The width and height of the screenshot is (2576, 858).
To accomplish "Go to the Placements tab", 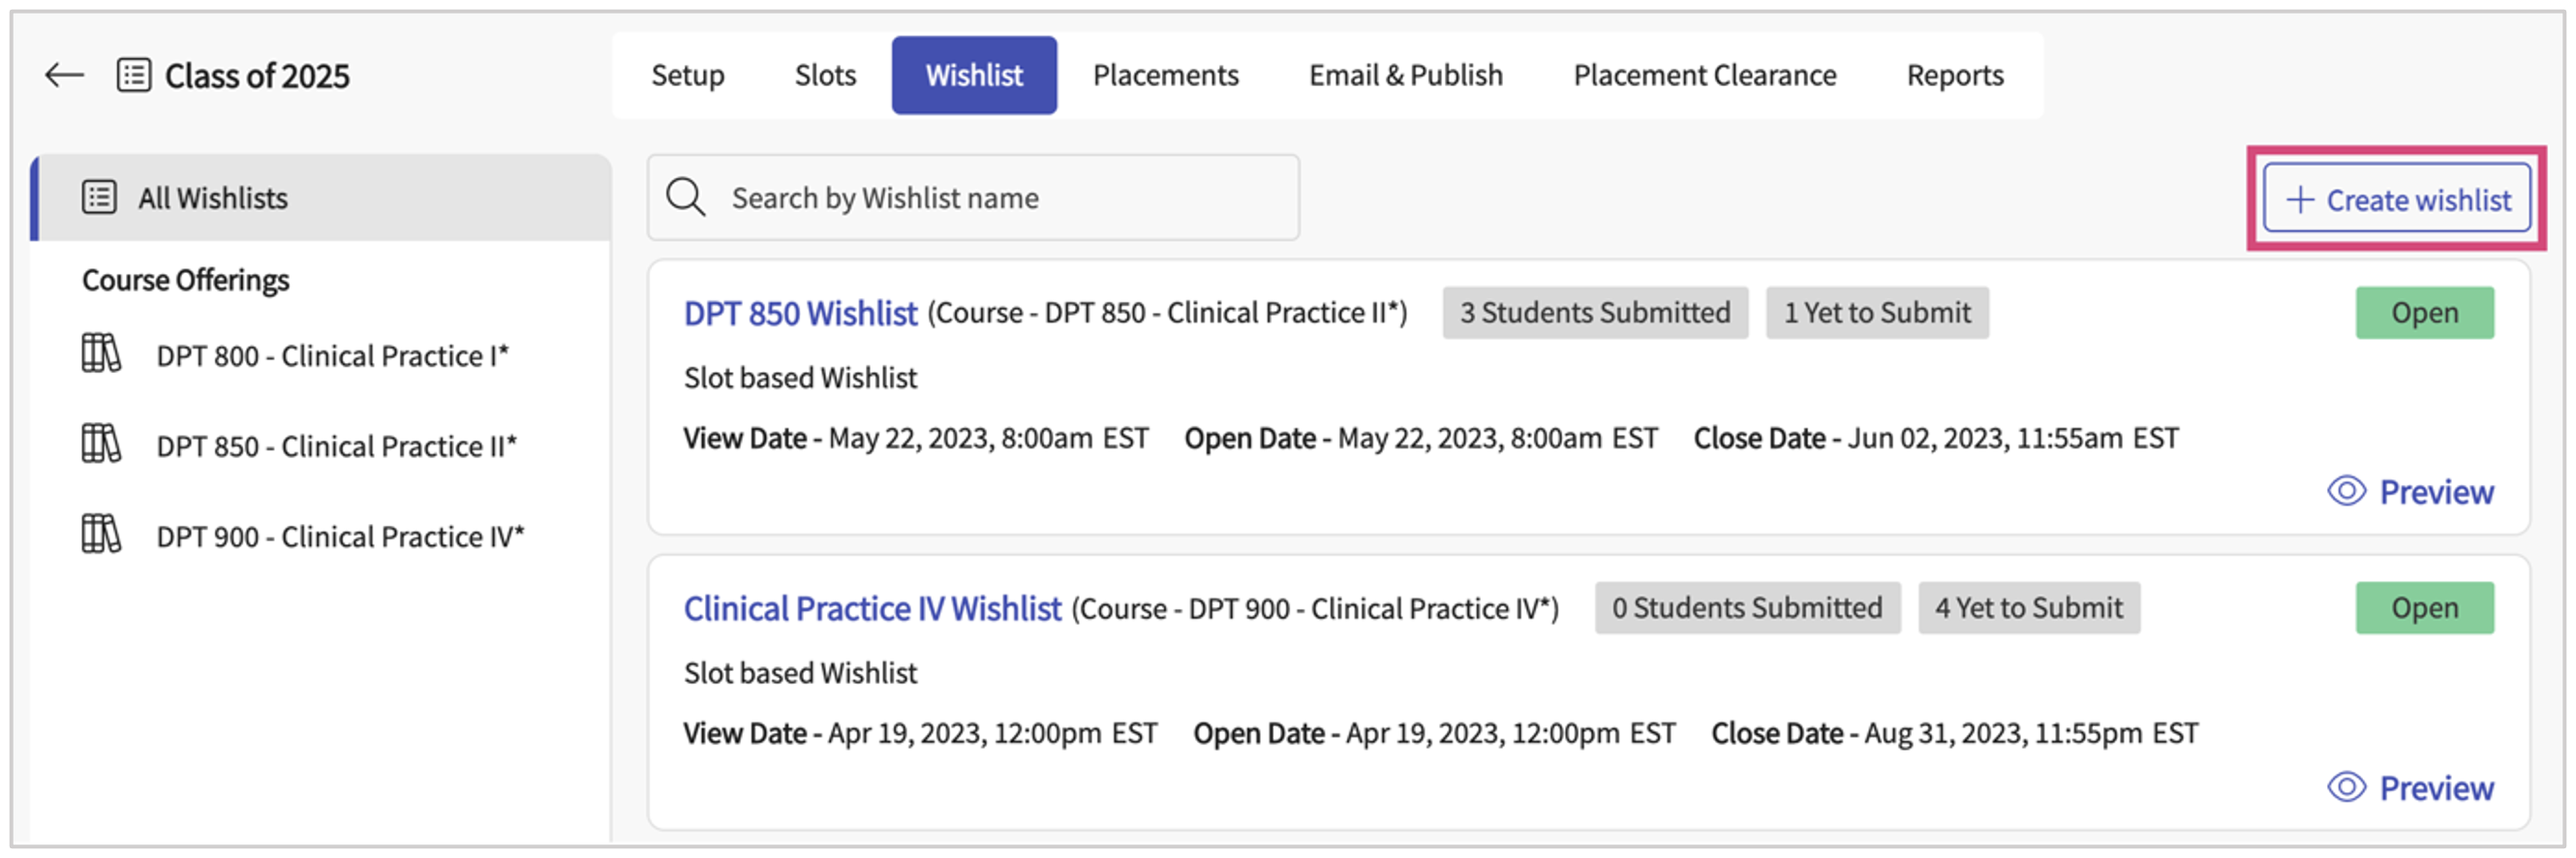I will 1165,75.
